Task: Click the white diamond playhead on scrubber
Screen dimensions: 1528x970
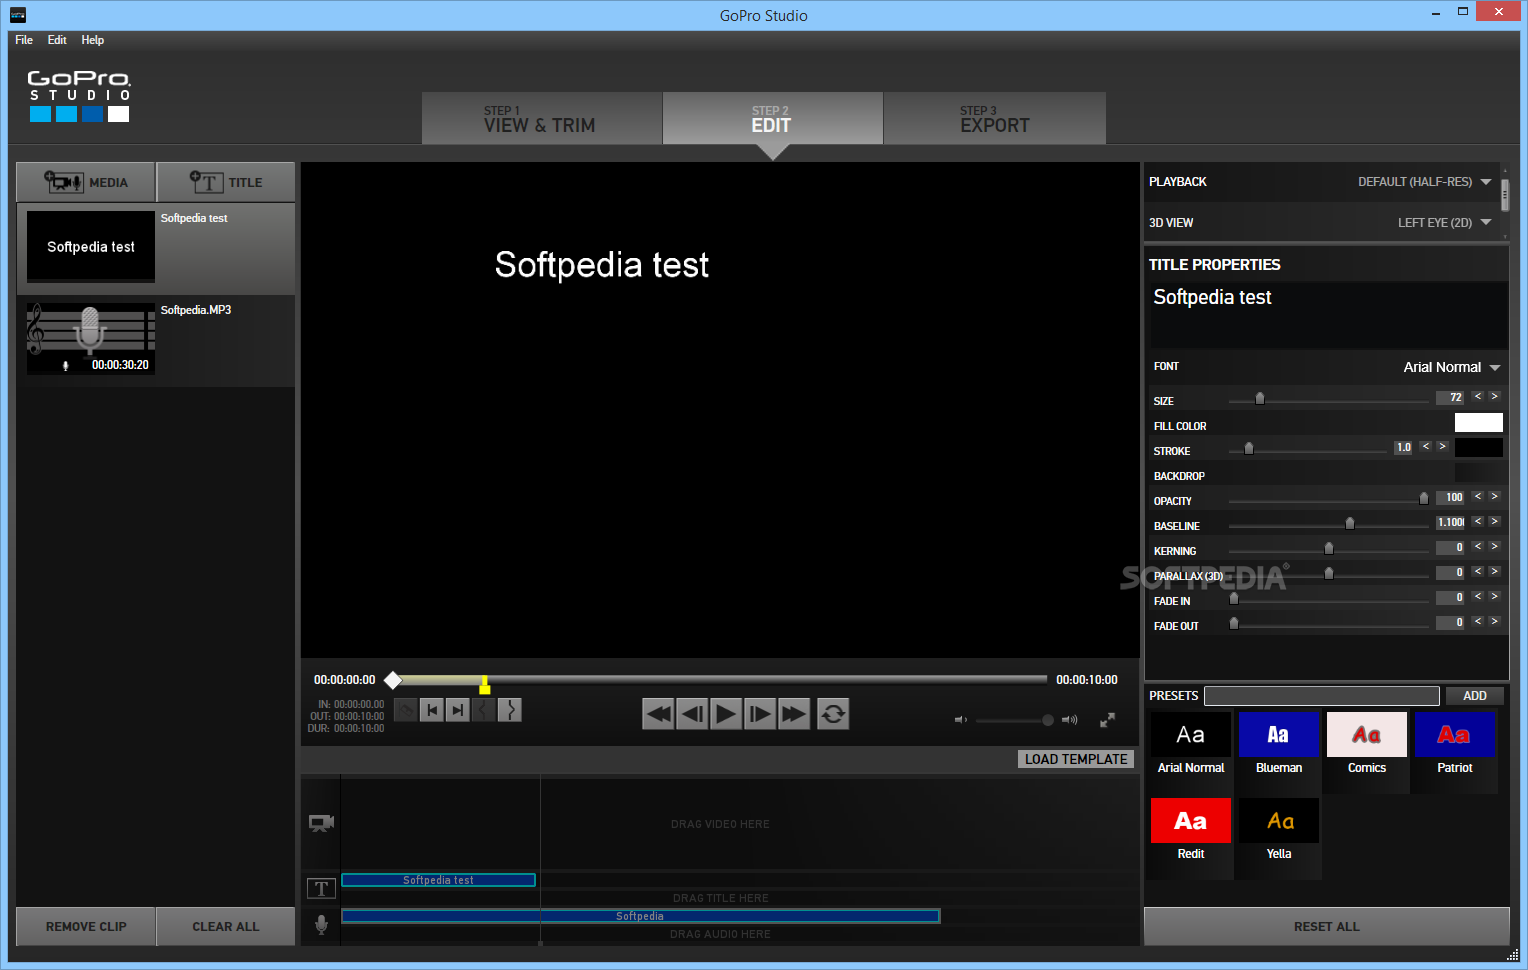Action: (393, 680)
